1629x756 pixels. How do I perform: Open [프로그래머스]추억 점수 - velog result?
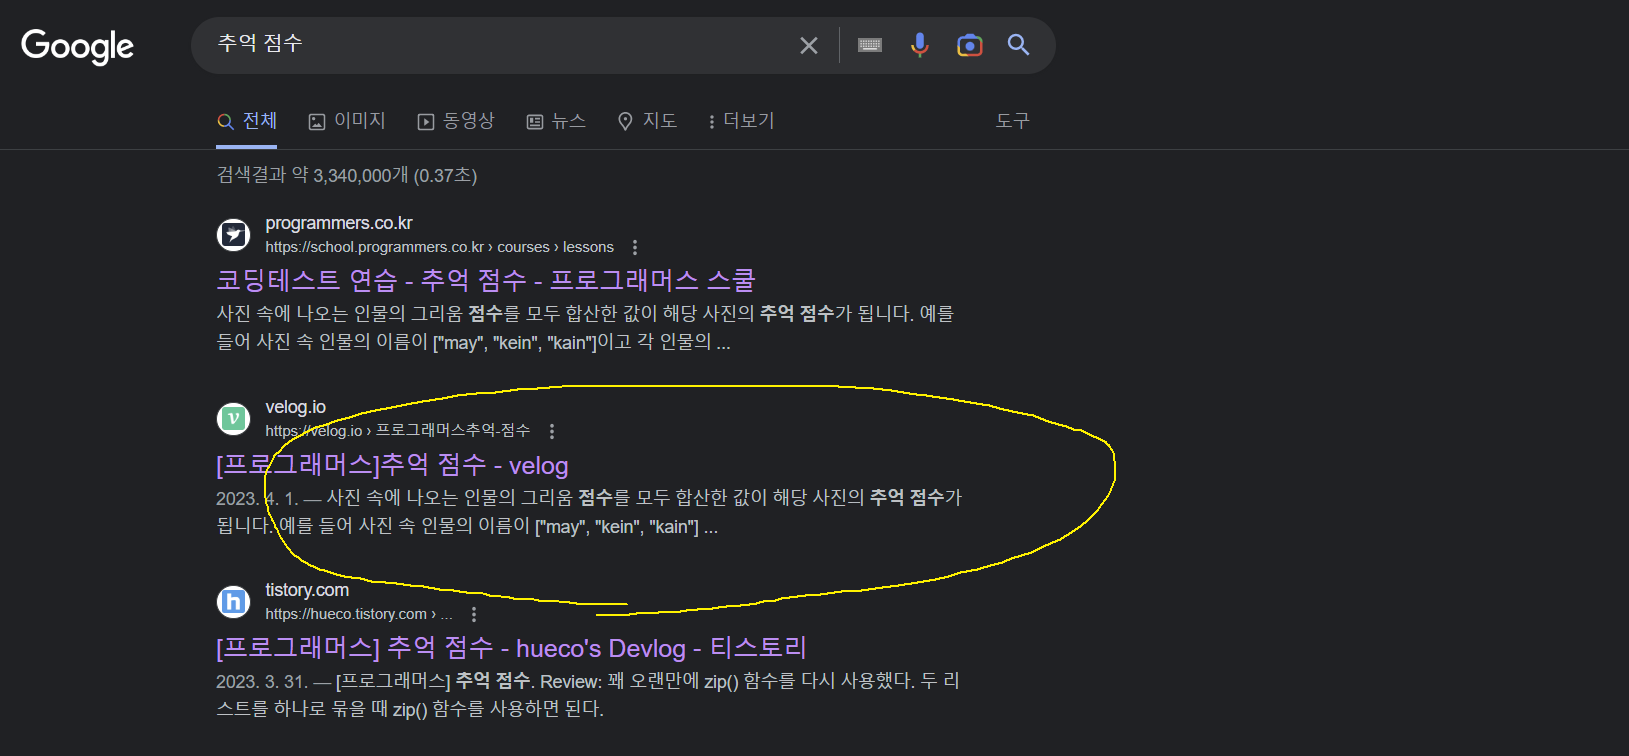tap(392, 465)
